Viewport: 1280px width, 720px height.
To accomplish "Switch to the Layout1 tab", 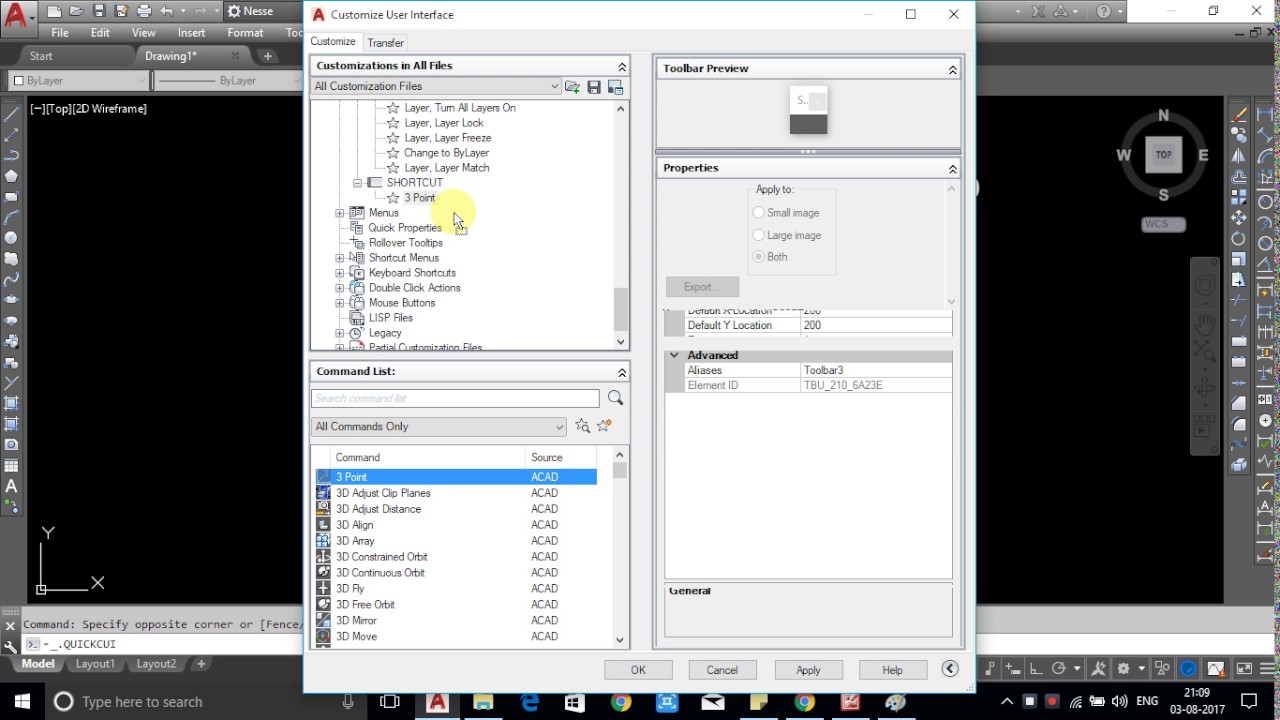I will pyautogui.click(x=96, y=664).
